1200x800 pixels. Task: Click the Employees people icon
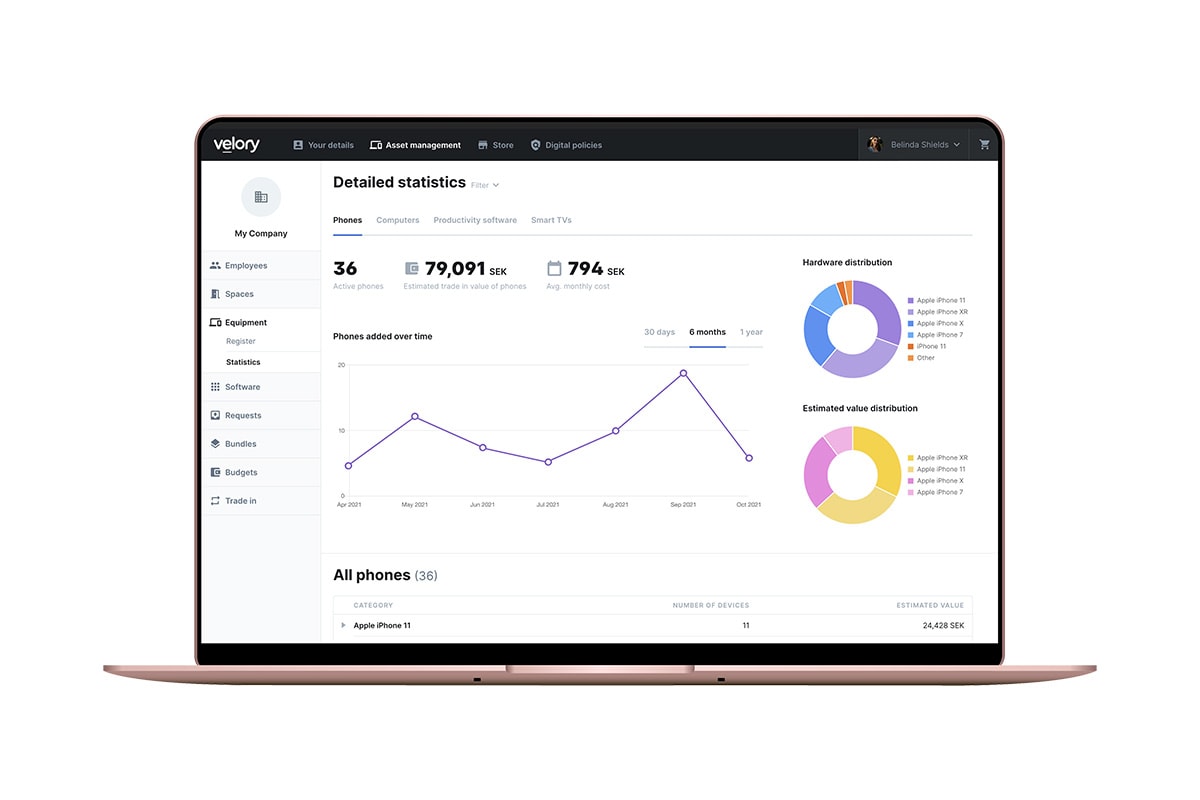pos(215,265)
